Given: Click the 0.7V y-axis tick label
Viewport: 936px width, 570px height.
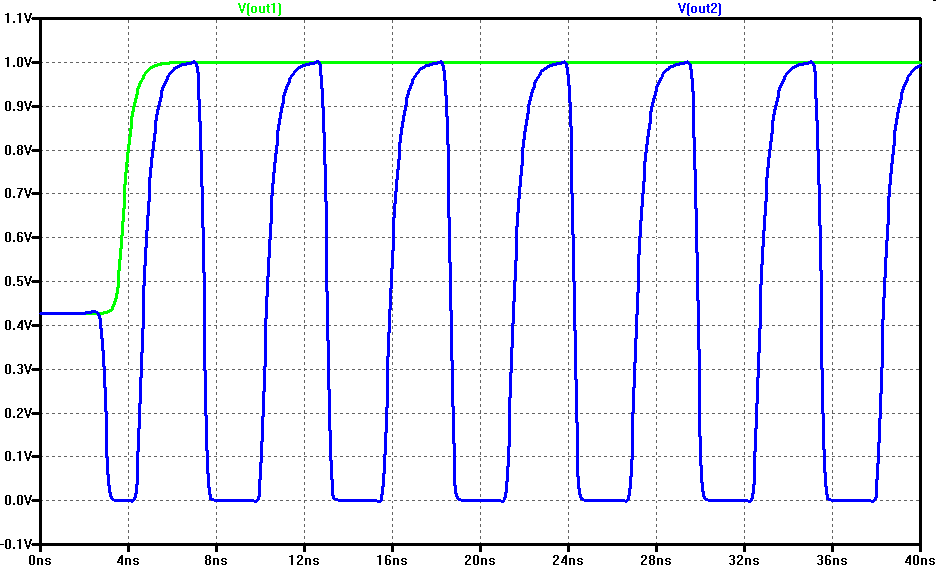Looking at the screenshot, I should click(x=18, y=194).
